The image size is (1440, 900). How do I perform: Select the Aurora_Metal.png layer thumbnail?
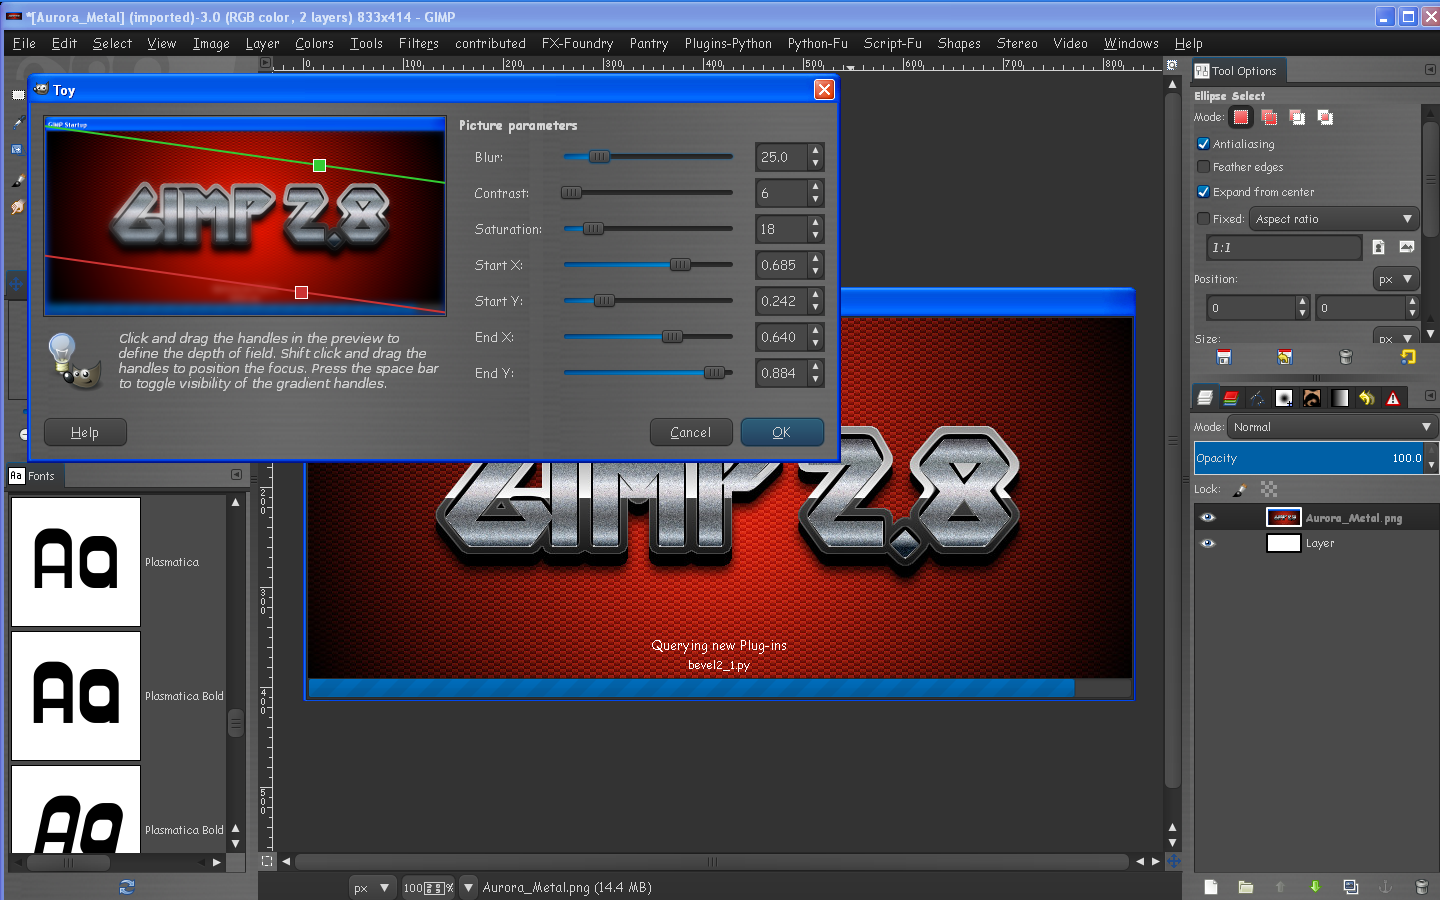pyautogui.click(x=1283, y=517)
